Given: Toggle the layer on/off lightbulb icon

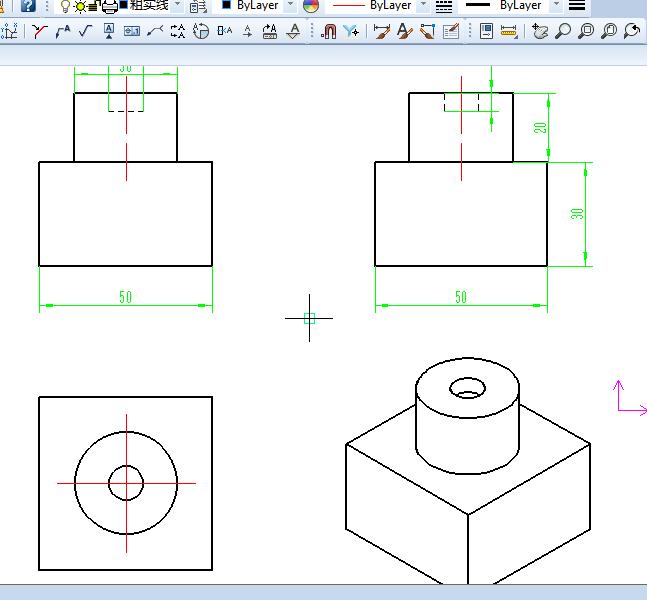Looking at the screenshot, I should [66, 5].
